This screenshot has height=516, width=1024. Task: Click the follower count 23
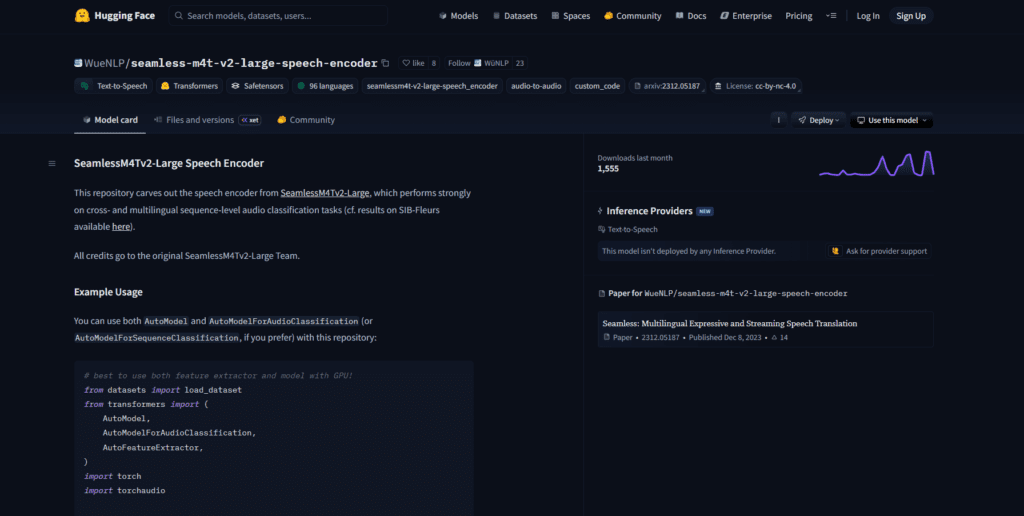pos(519,63)
